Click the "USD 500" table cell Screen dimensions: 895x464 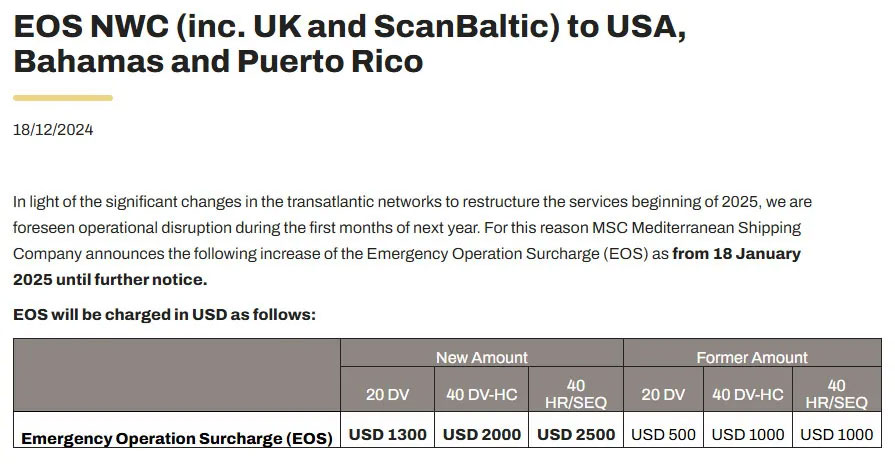pos(663,435)
